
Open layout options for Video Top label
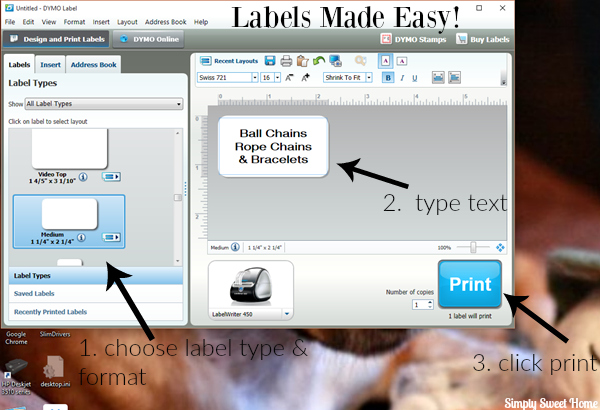click(x=111, y=176)
